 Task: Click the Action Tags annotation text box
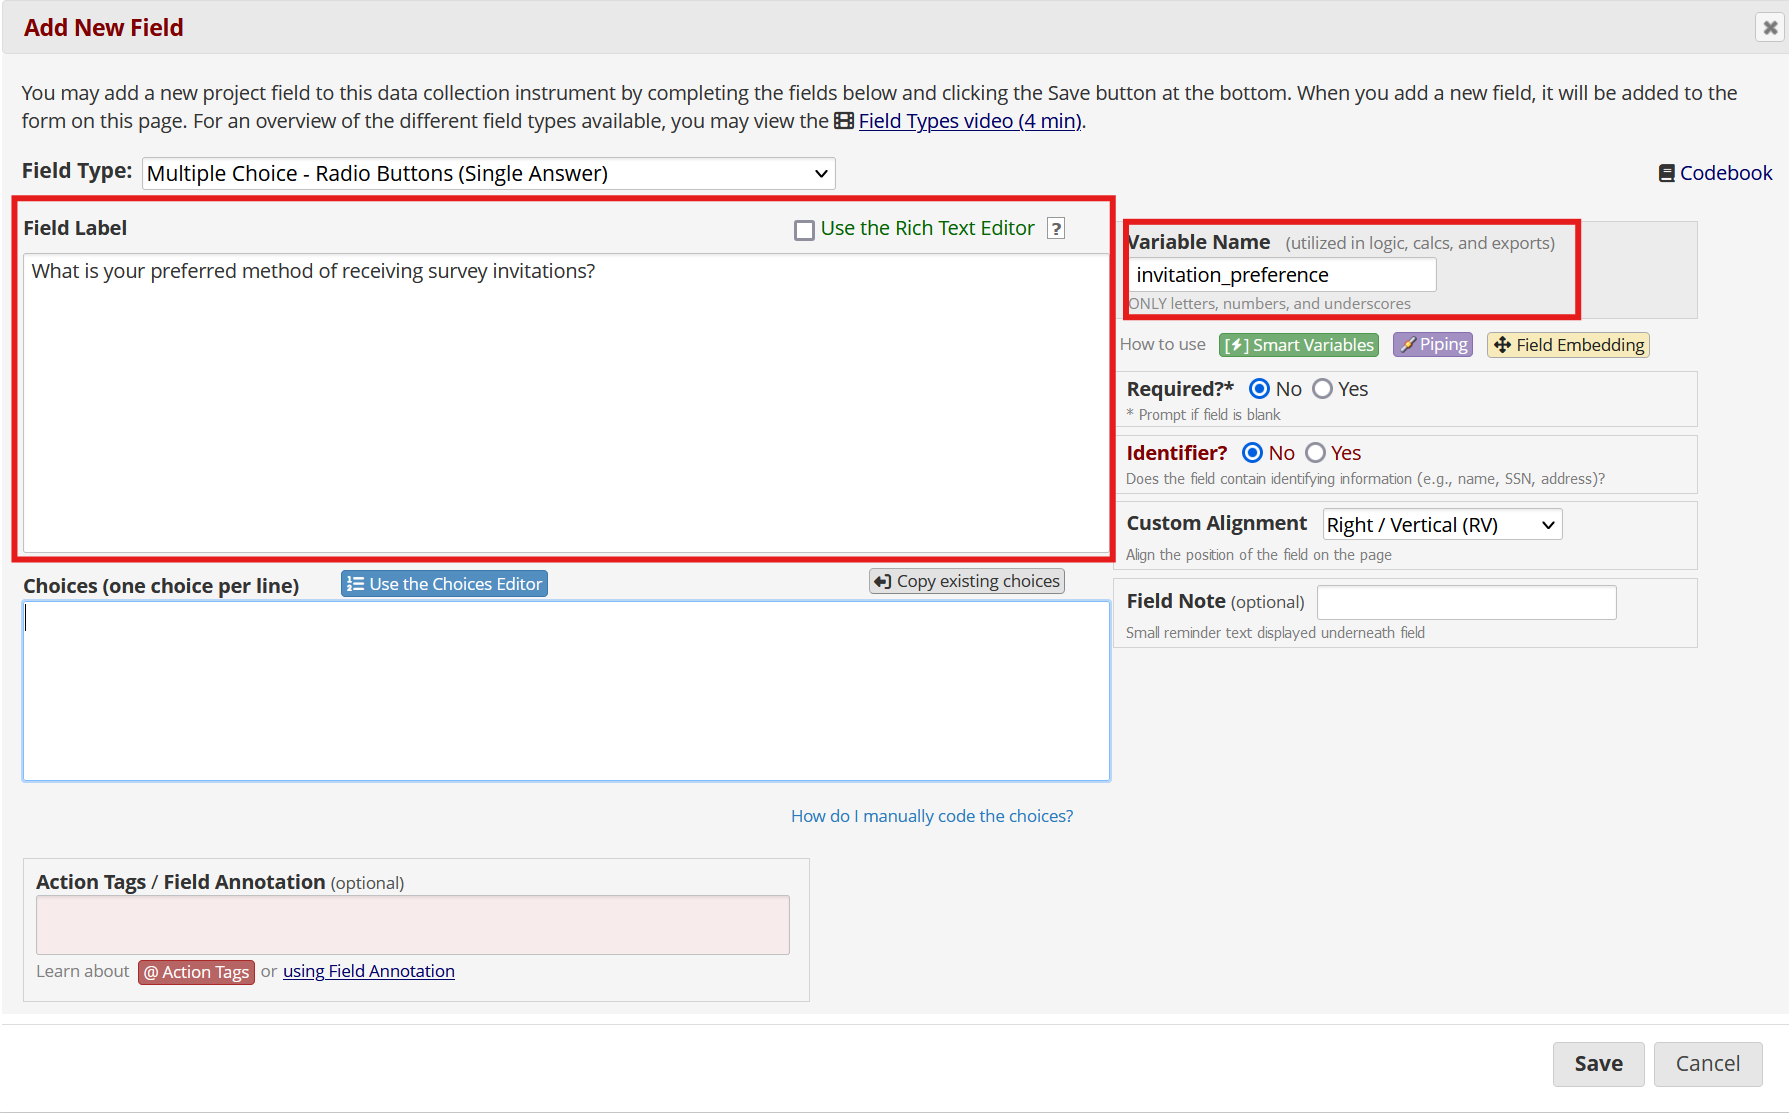point(413,925)
